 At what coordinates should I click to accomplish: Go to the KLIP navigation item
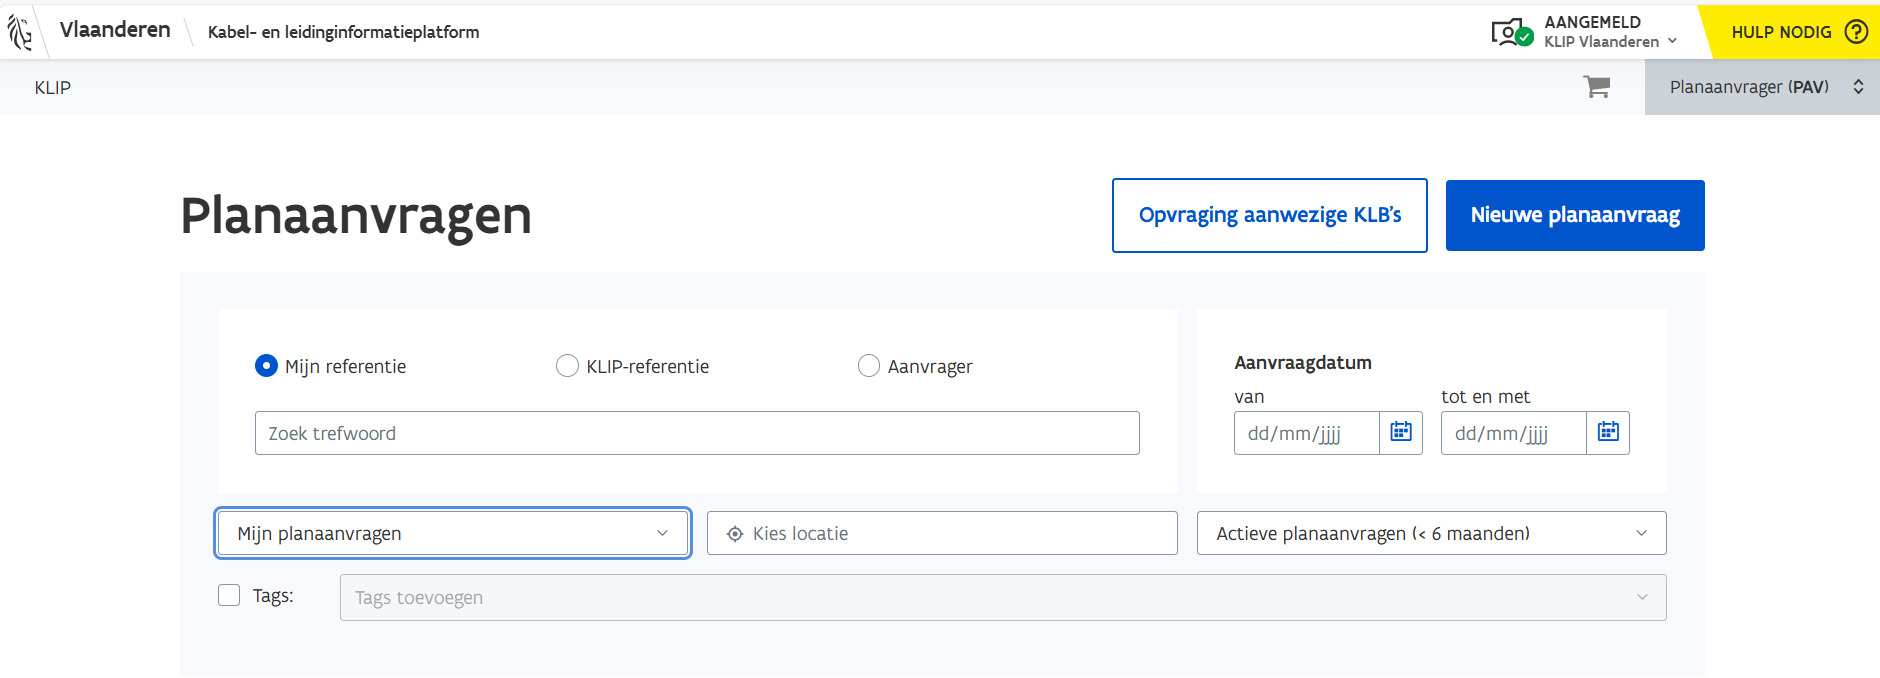point(53,88)
